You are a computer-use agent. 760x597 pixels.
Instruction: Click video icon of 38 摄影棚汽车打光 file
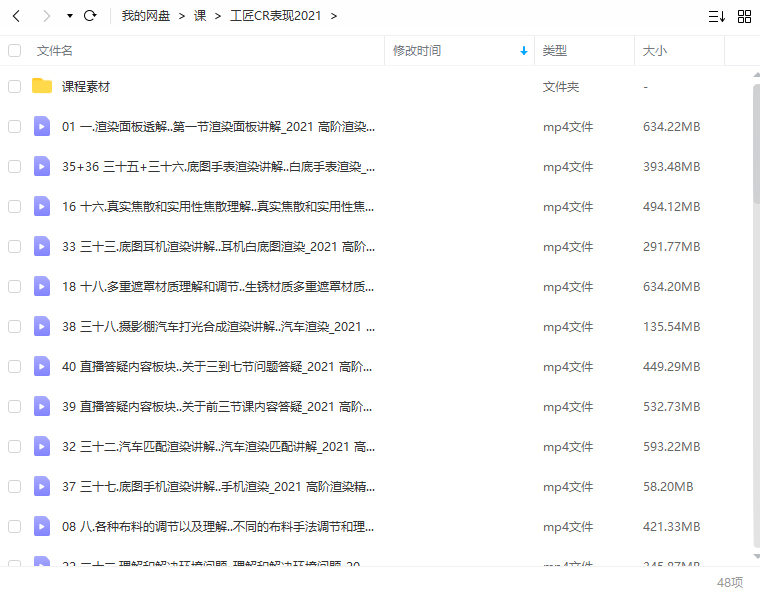(x=41, y=327)
